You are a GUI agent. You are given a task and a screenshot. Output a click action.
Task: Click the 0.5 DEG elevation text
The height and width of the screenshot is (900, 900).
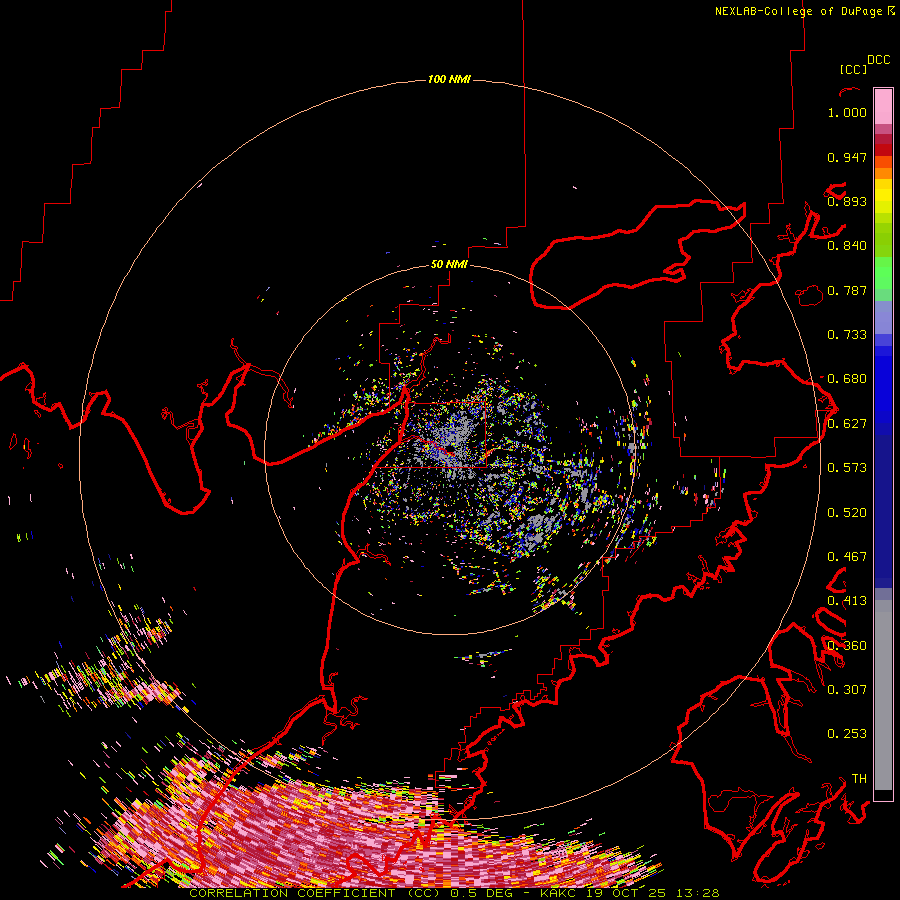481,893
